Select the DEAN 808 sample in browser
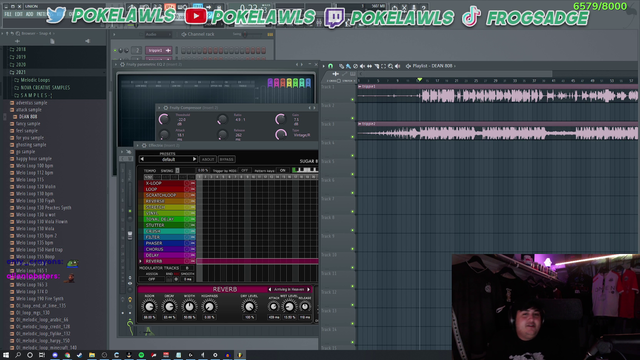 click(x=28, y=117)
